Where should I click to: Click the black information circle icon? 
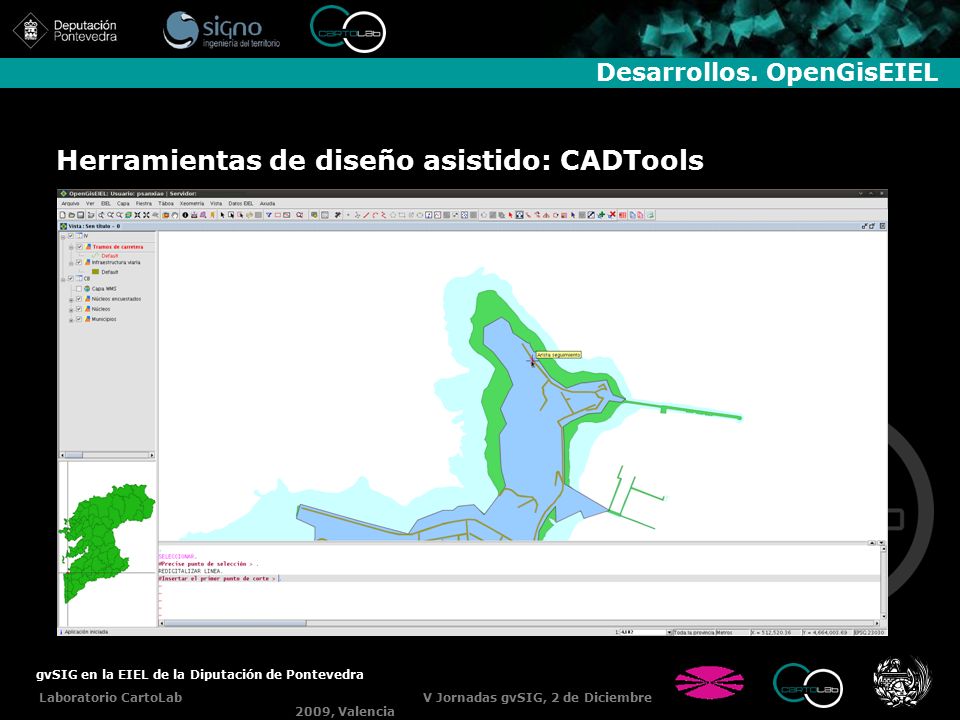(186, 215)
